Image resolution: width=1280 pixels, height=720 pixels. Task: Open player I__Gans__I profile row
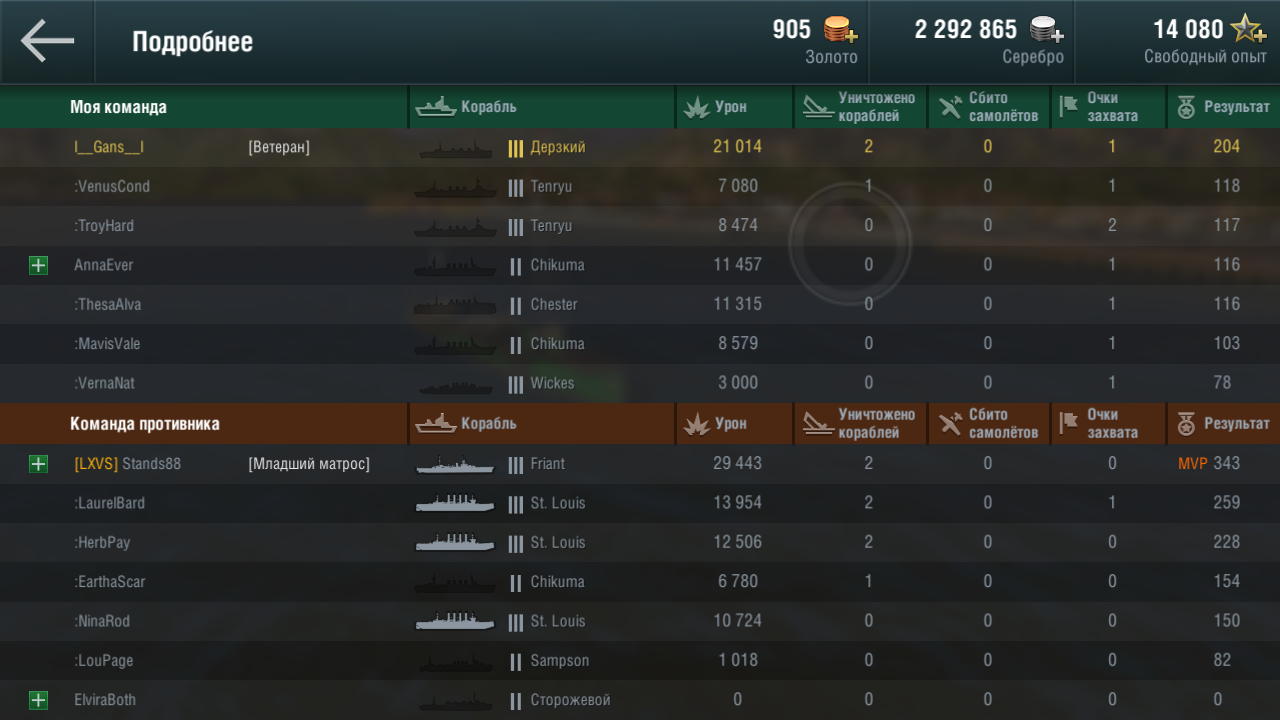tap(640, 147)
